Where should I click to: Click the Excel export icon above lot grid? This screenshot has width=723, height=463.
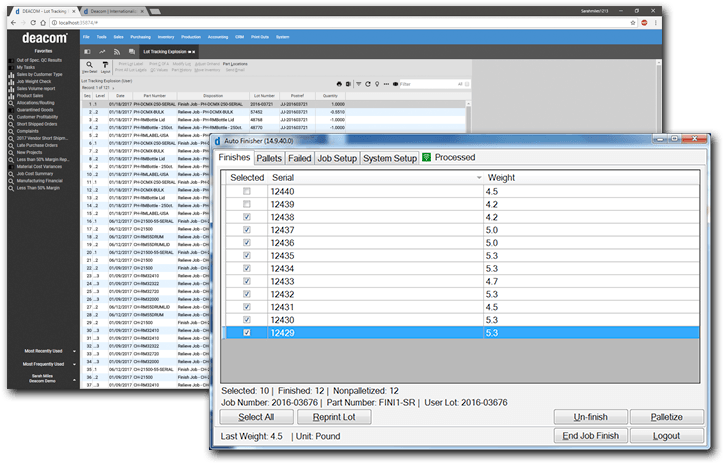348,84
